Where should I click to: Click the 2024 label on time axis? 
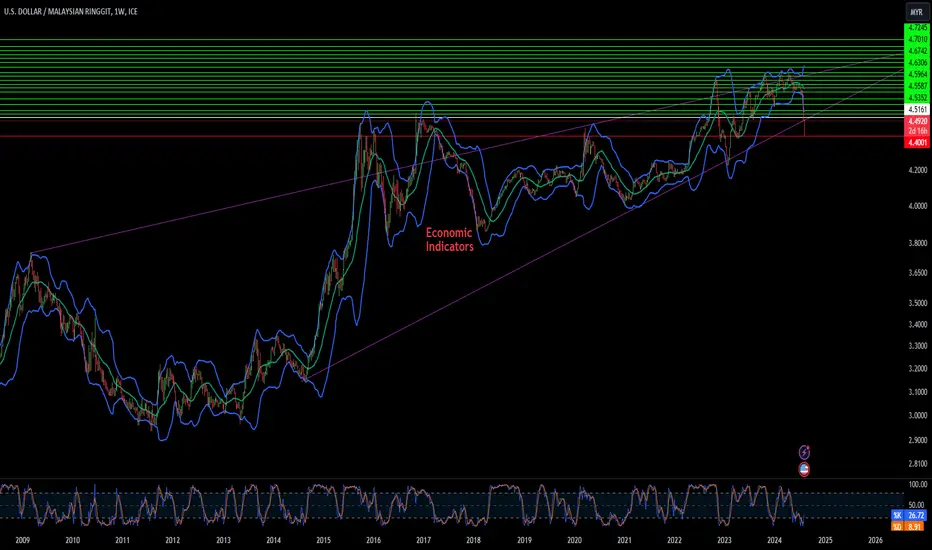click(774, 540)
